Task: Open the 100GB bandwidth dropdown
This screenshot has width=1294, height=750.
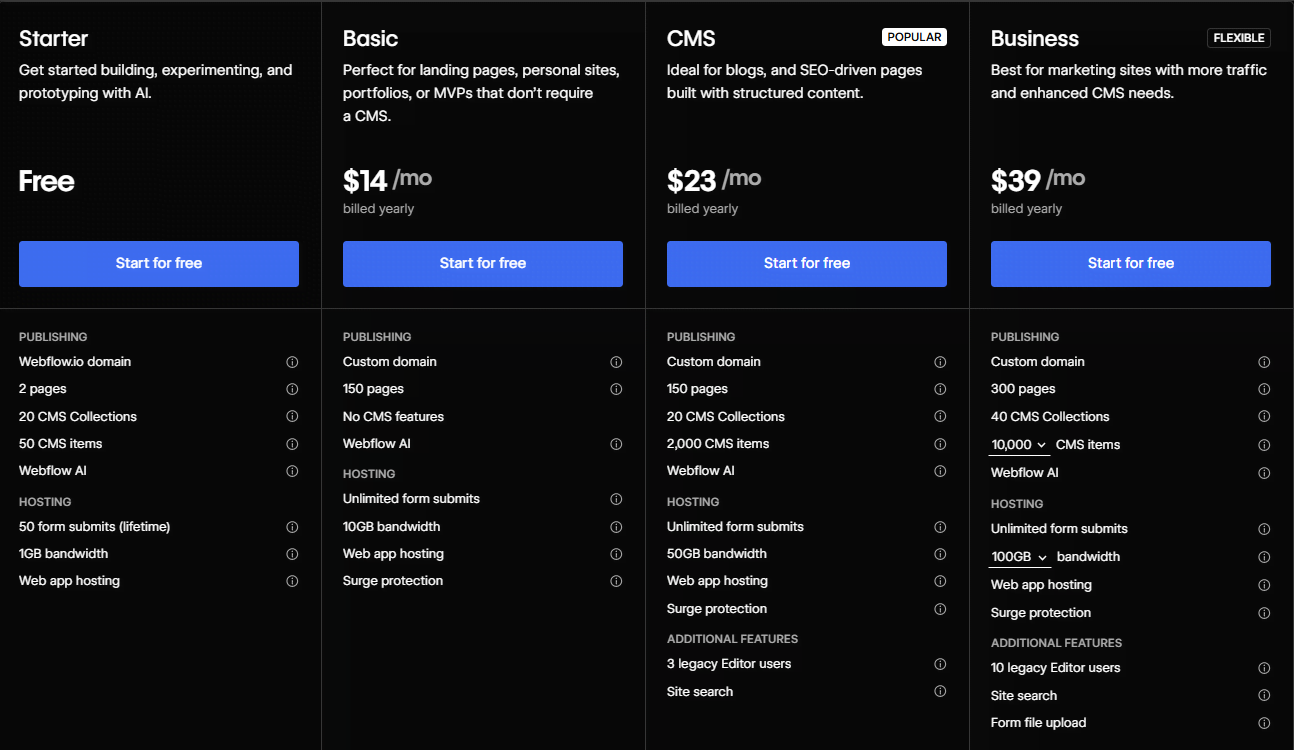Action: [1019, 556]
